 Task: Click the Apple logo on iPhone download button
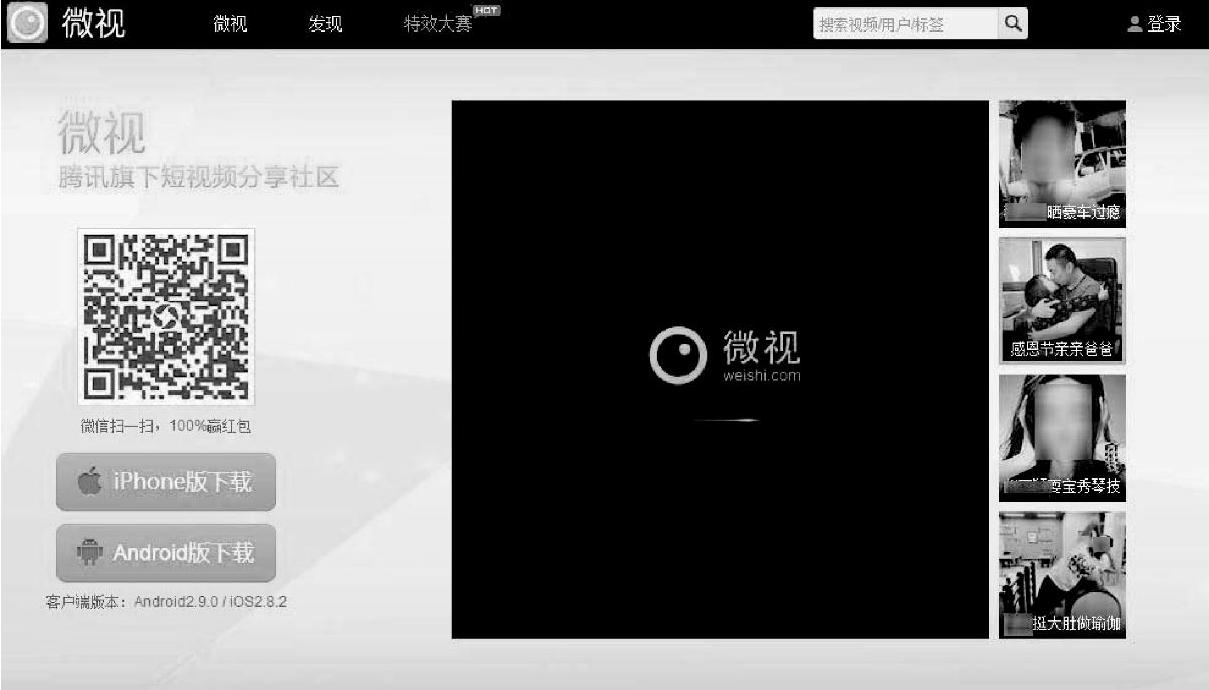click(89, 482)
